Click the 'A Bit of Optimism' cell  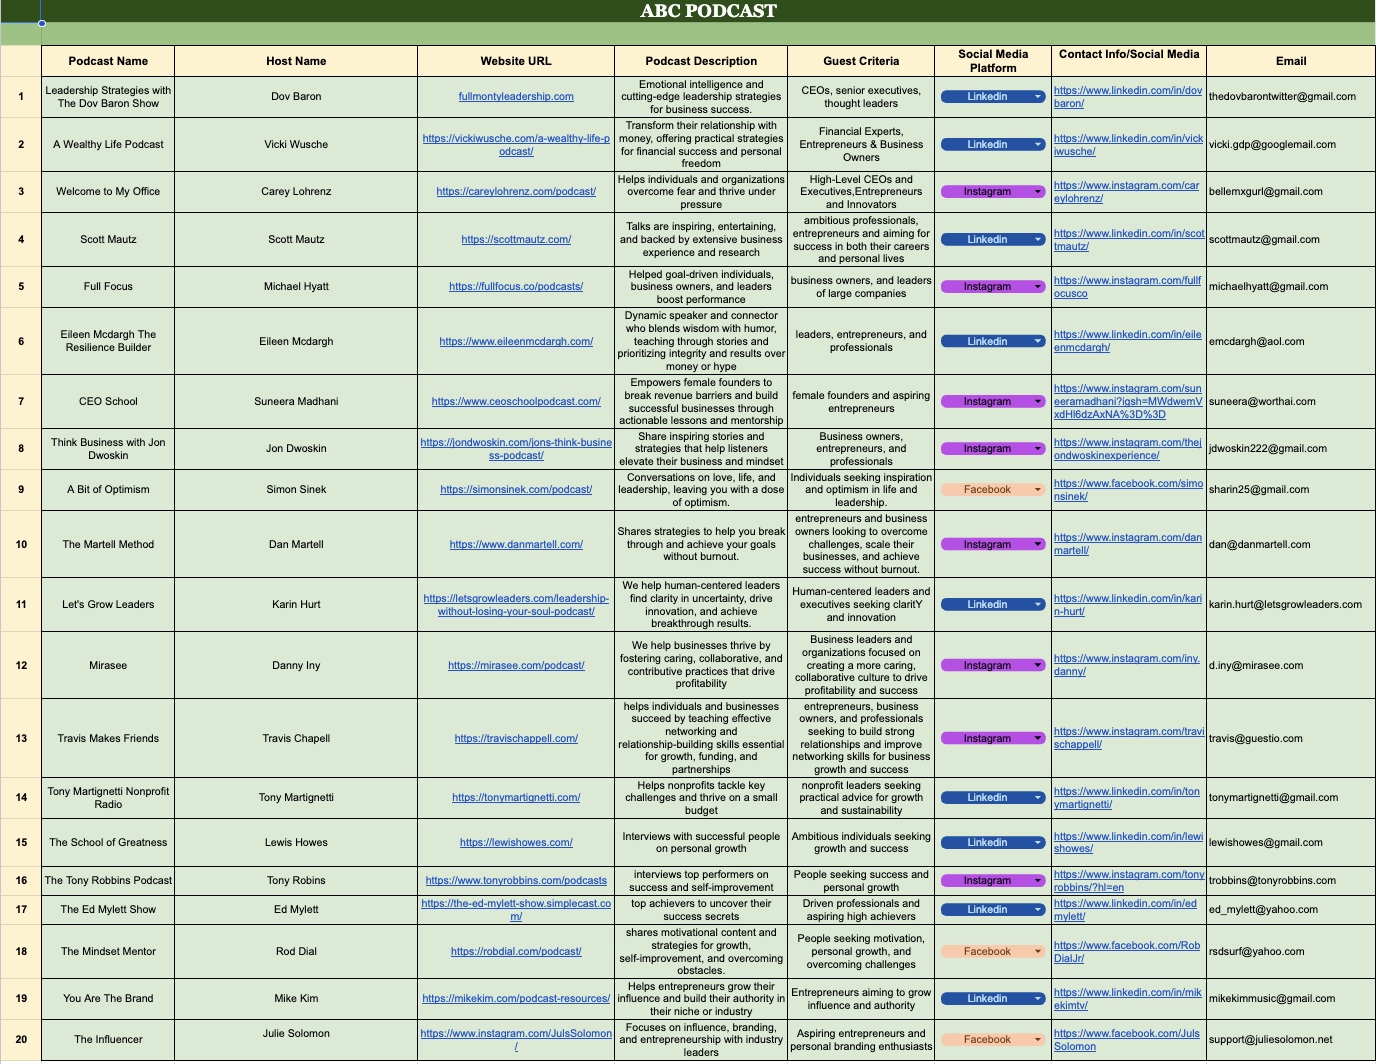pos(108,490)
